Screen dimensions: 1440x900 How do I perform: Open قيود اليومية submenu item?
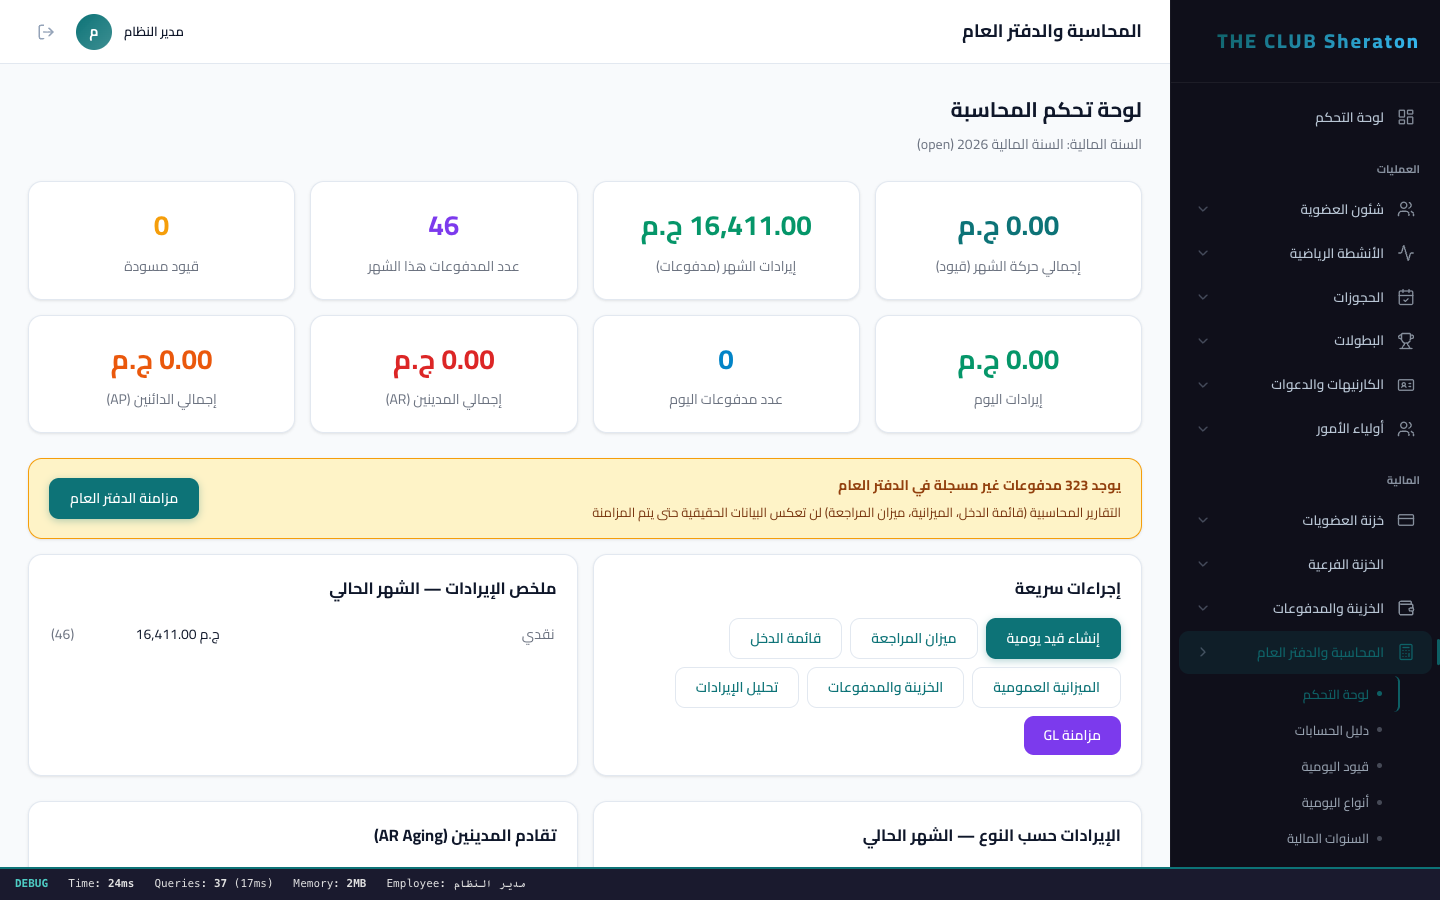[x=1334, y=766]
